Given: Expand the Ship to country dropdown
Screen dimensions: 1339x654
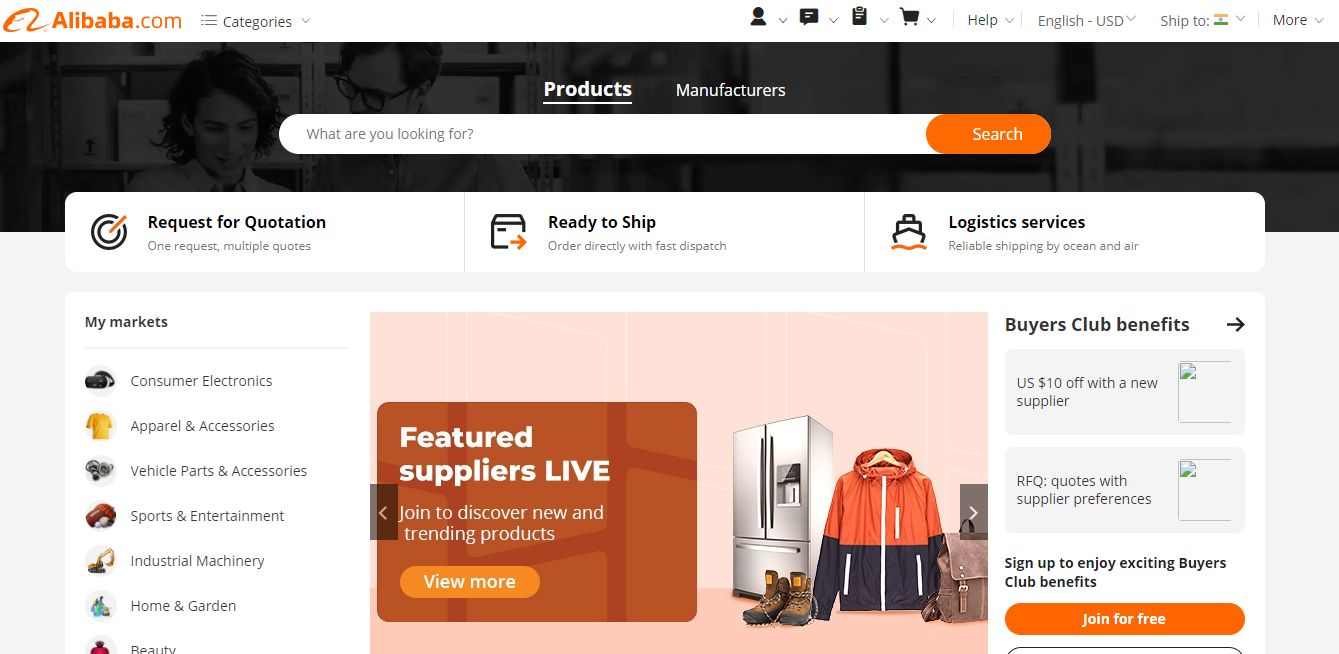Looking at the screenshot, I should [x=1203, y=20].
